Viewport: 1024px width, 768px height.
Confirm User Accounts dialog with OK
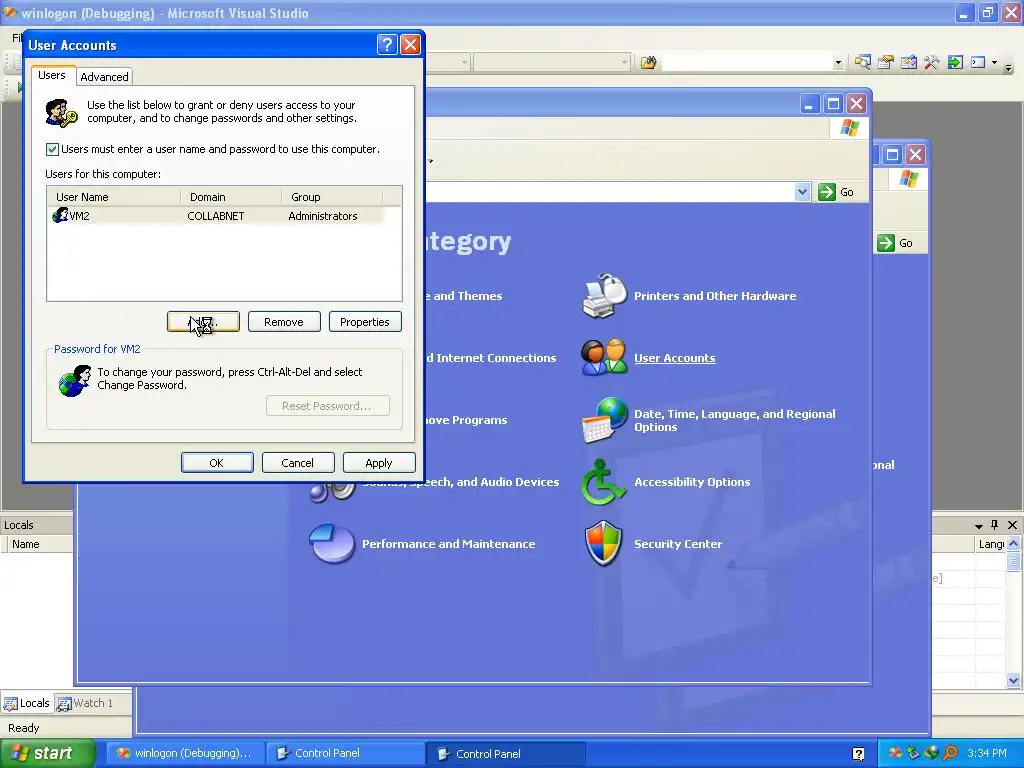[217, 463]
